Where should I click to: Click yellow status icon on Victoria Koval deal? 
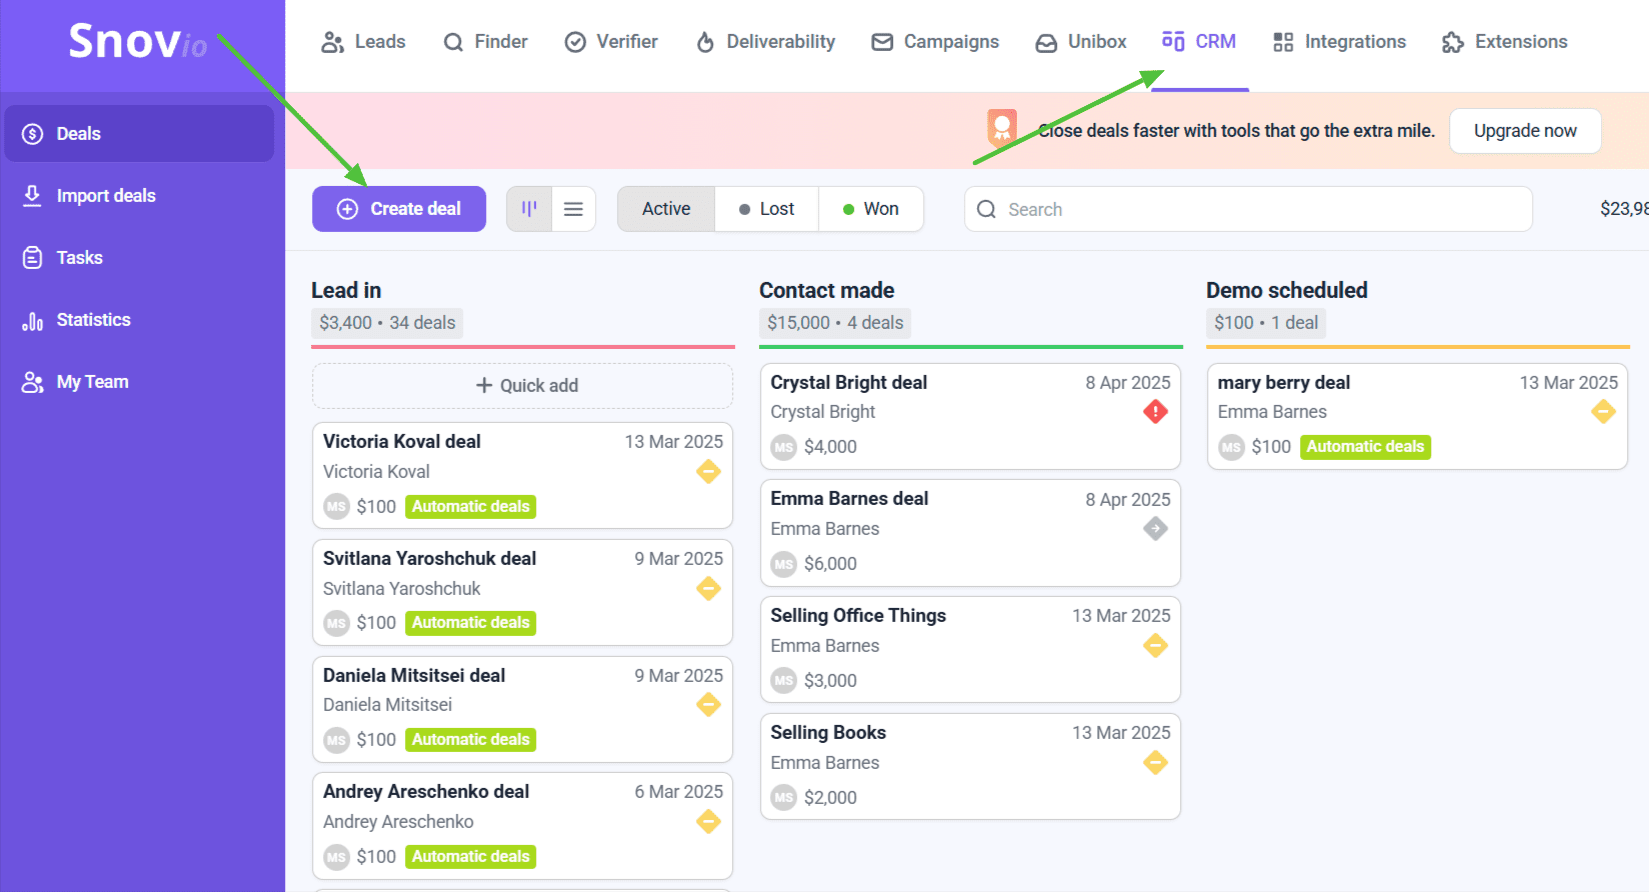point(708,472)
